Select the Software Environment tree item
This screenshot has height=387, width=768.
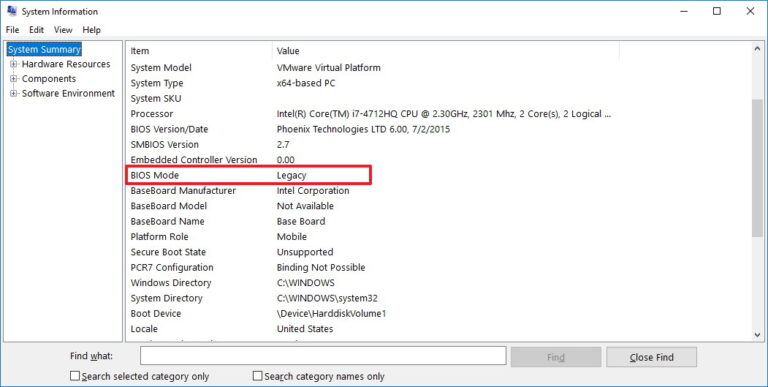tap(69, 94)
